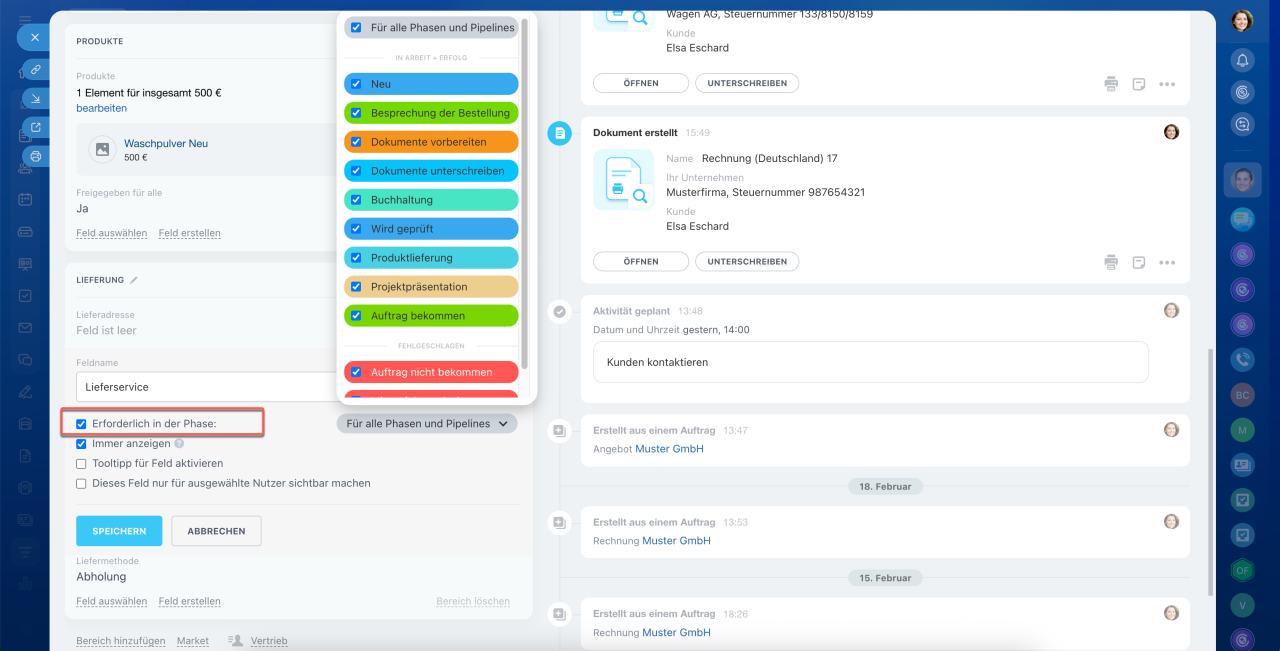Open the Waschpulver Neu product image placeholder

pos(101,149)
